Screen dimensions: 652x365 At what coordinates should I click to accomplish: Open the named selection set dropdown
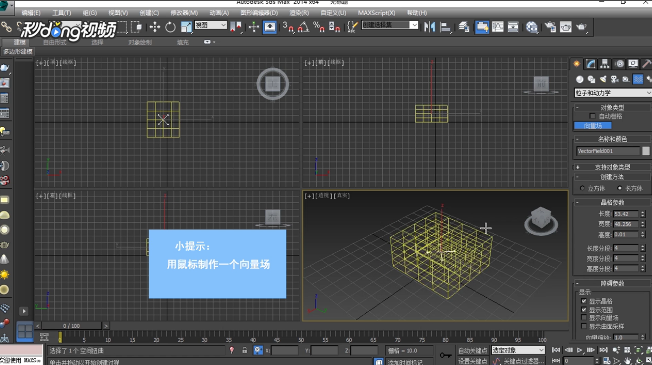click(390, 25)
